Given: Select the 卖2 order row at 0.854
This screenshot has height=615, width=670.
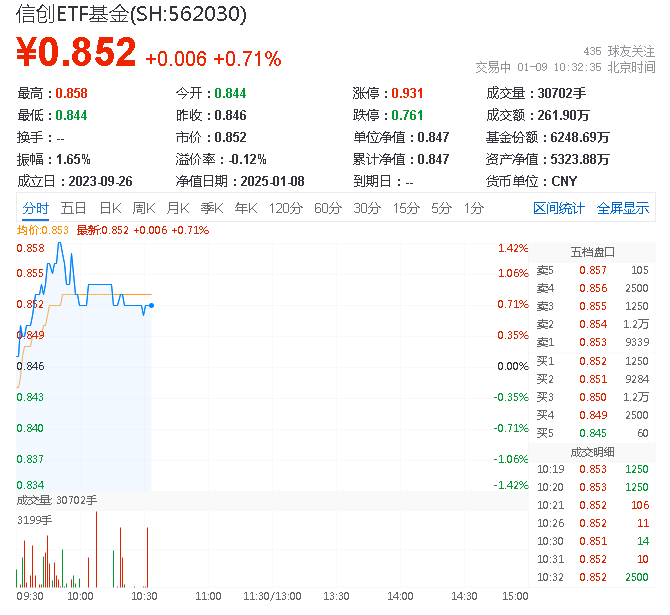Looking at the screenshot, I should point(592,324).
